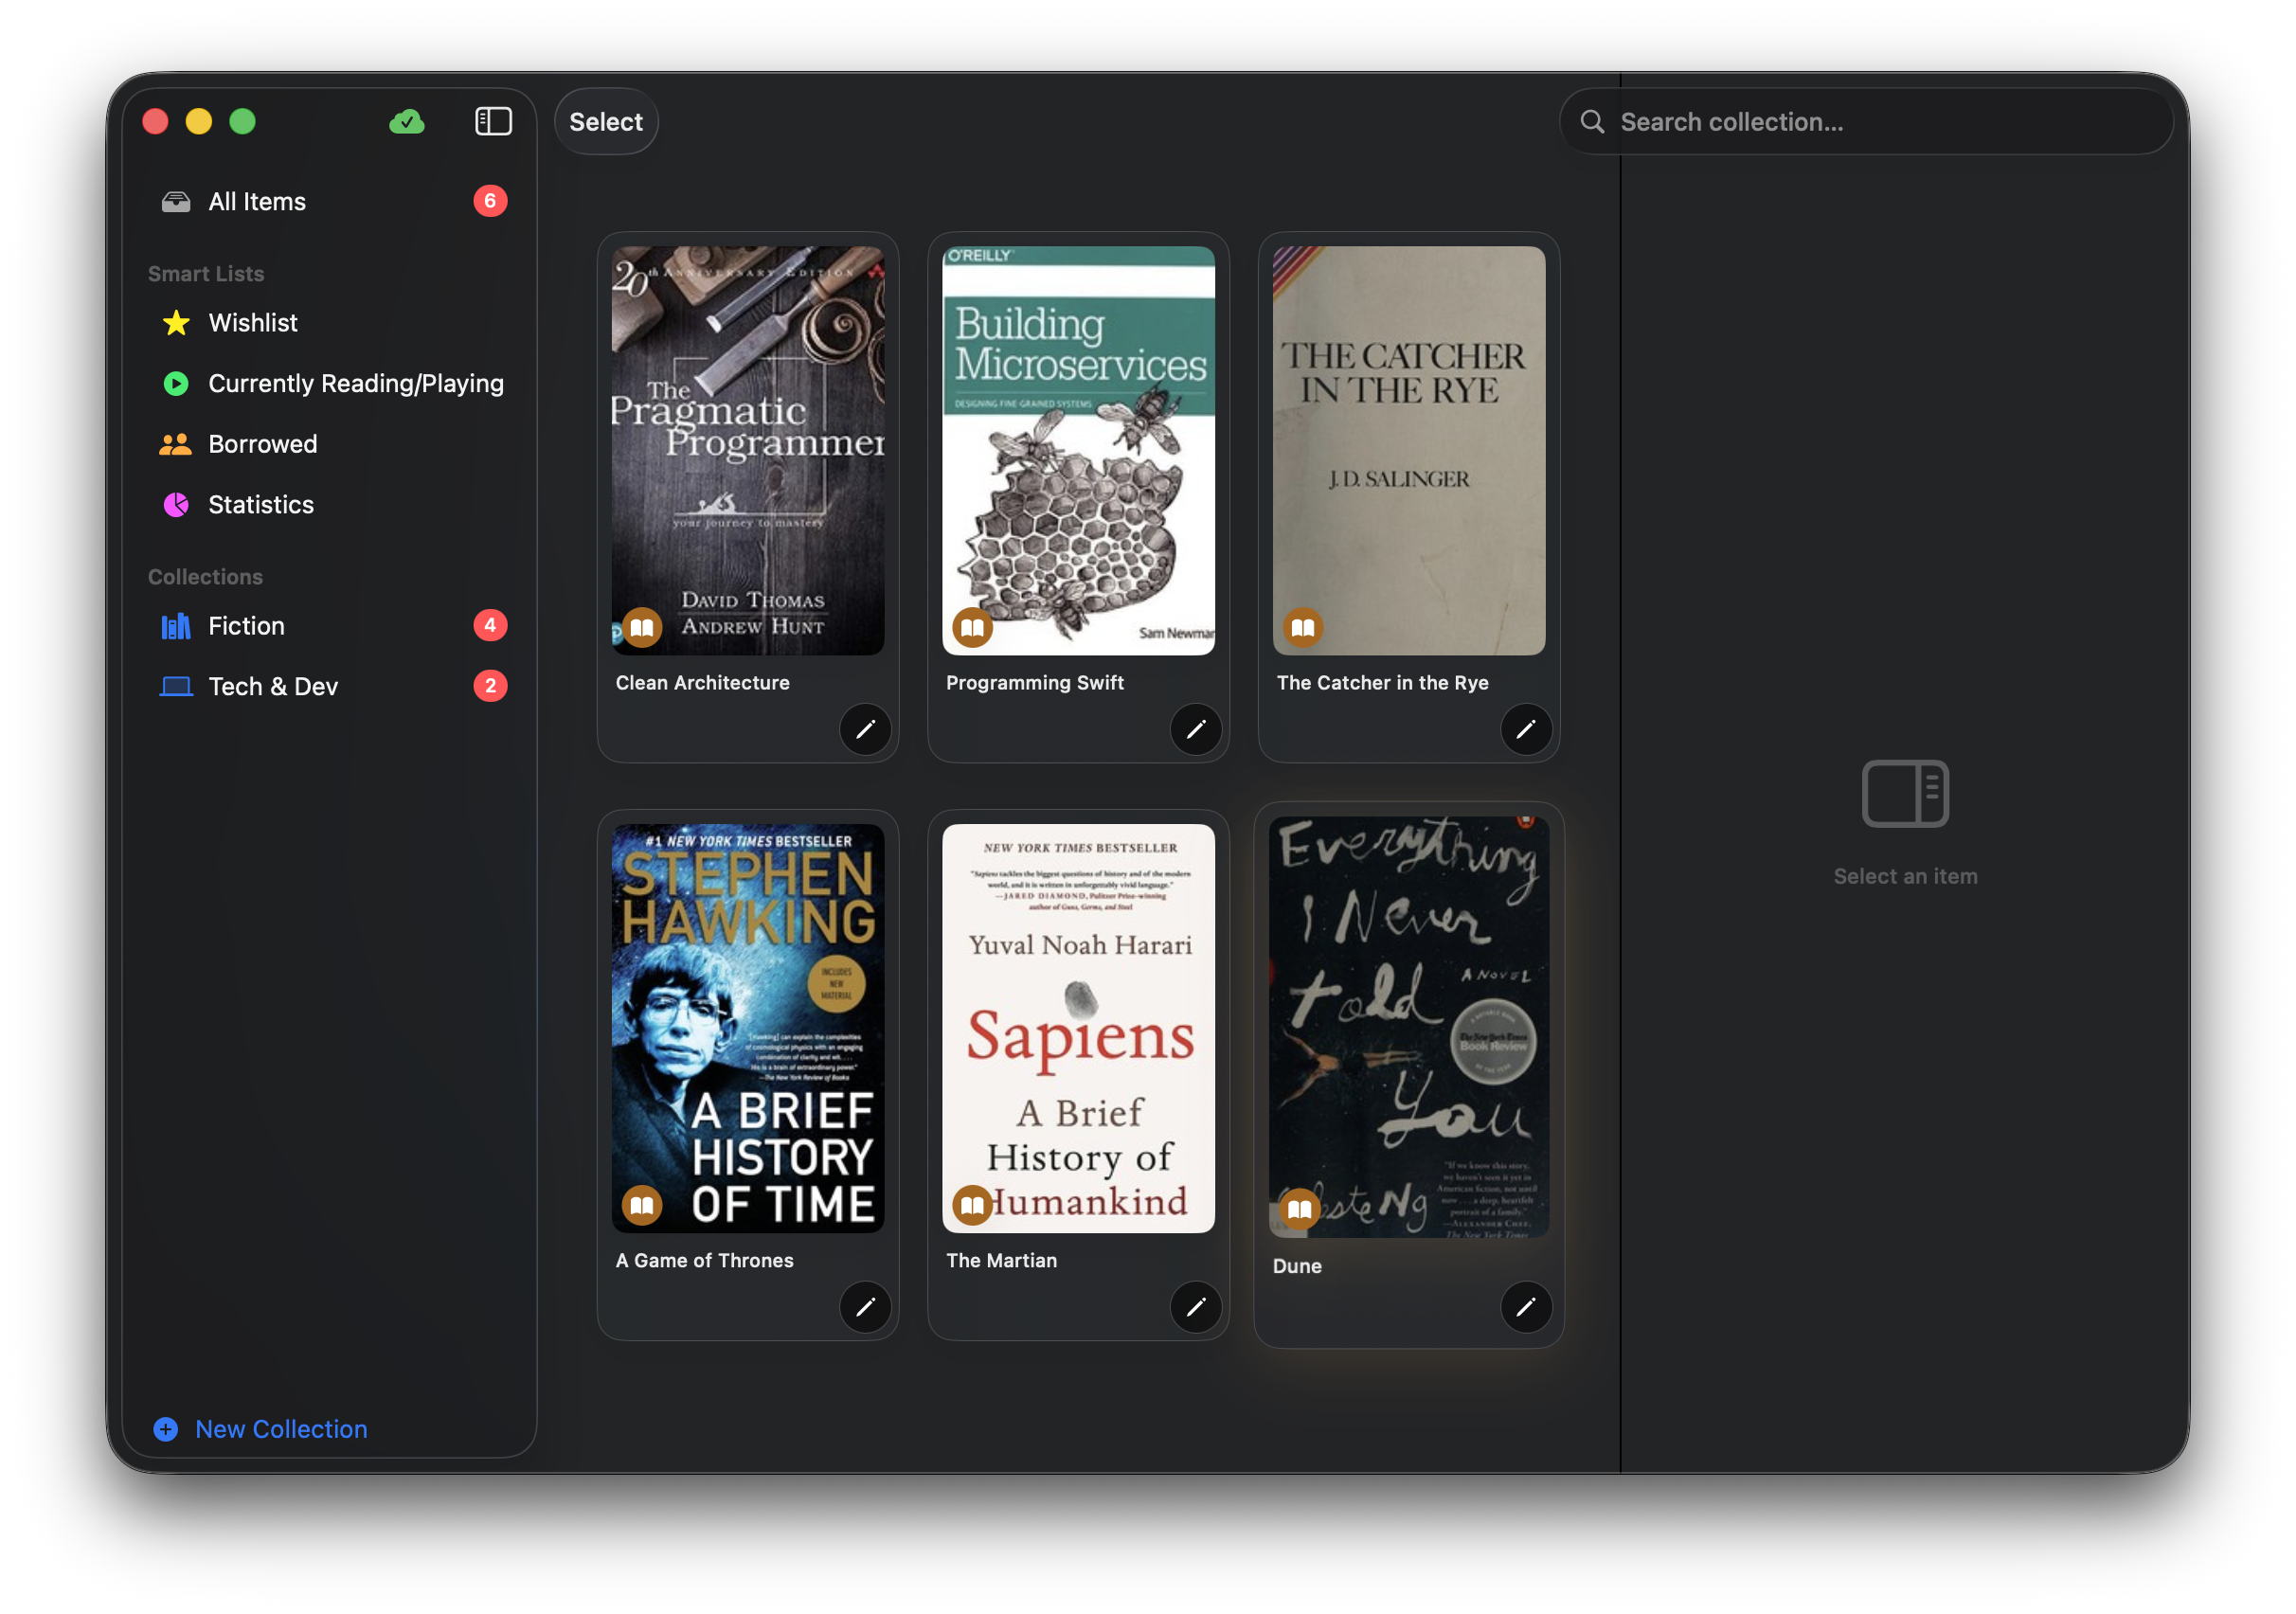Click the Tech & Dev count badge 2
Screen dimensions: 2296x1614
[x=490, y=687]
